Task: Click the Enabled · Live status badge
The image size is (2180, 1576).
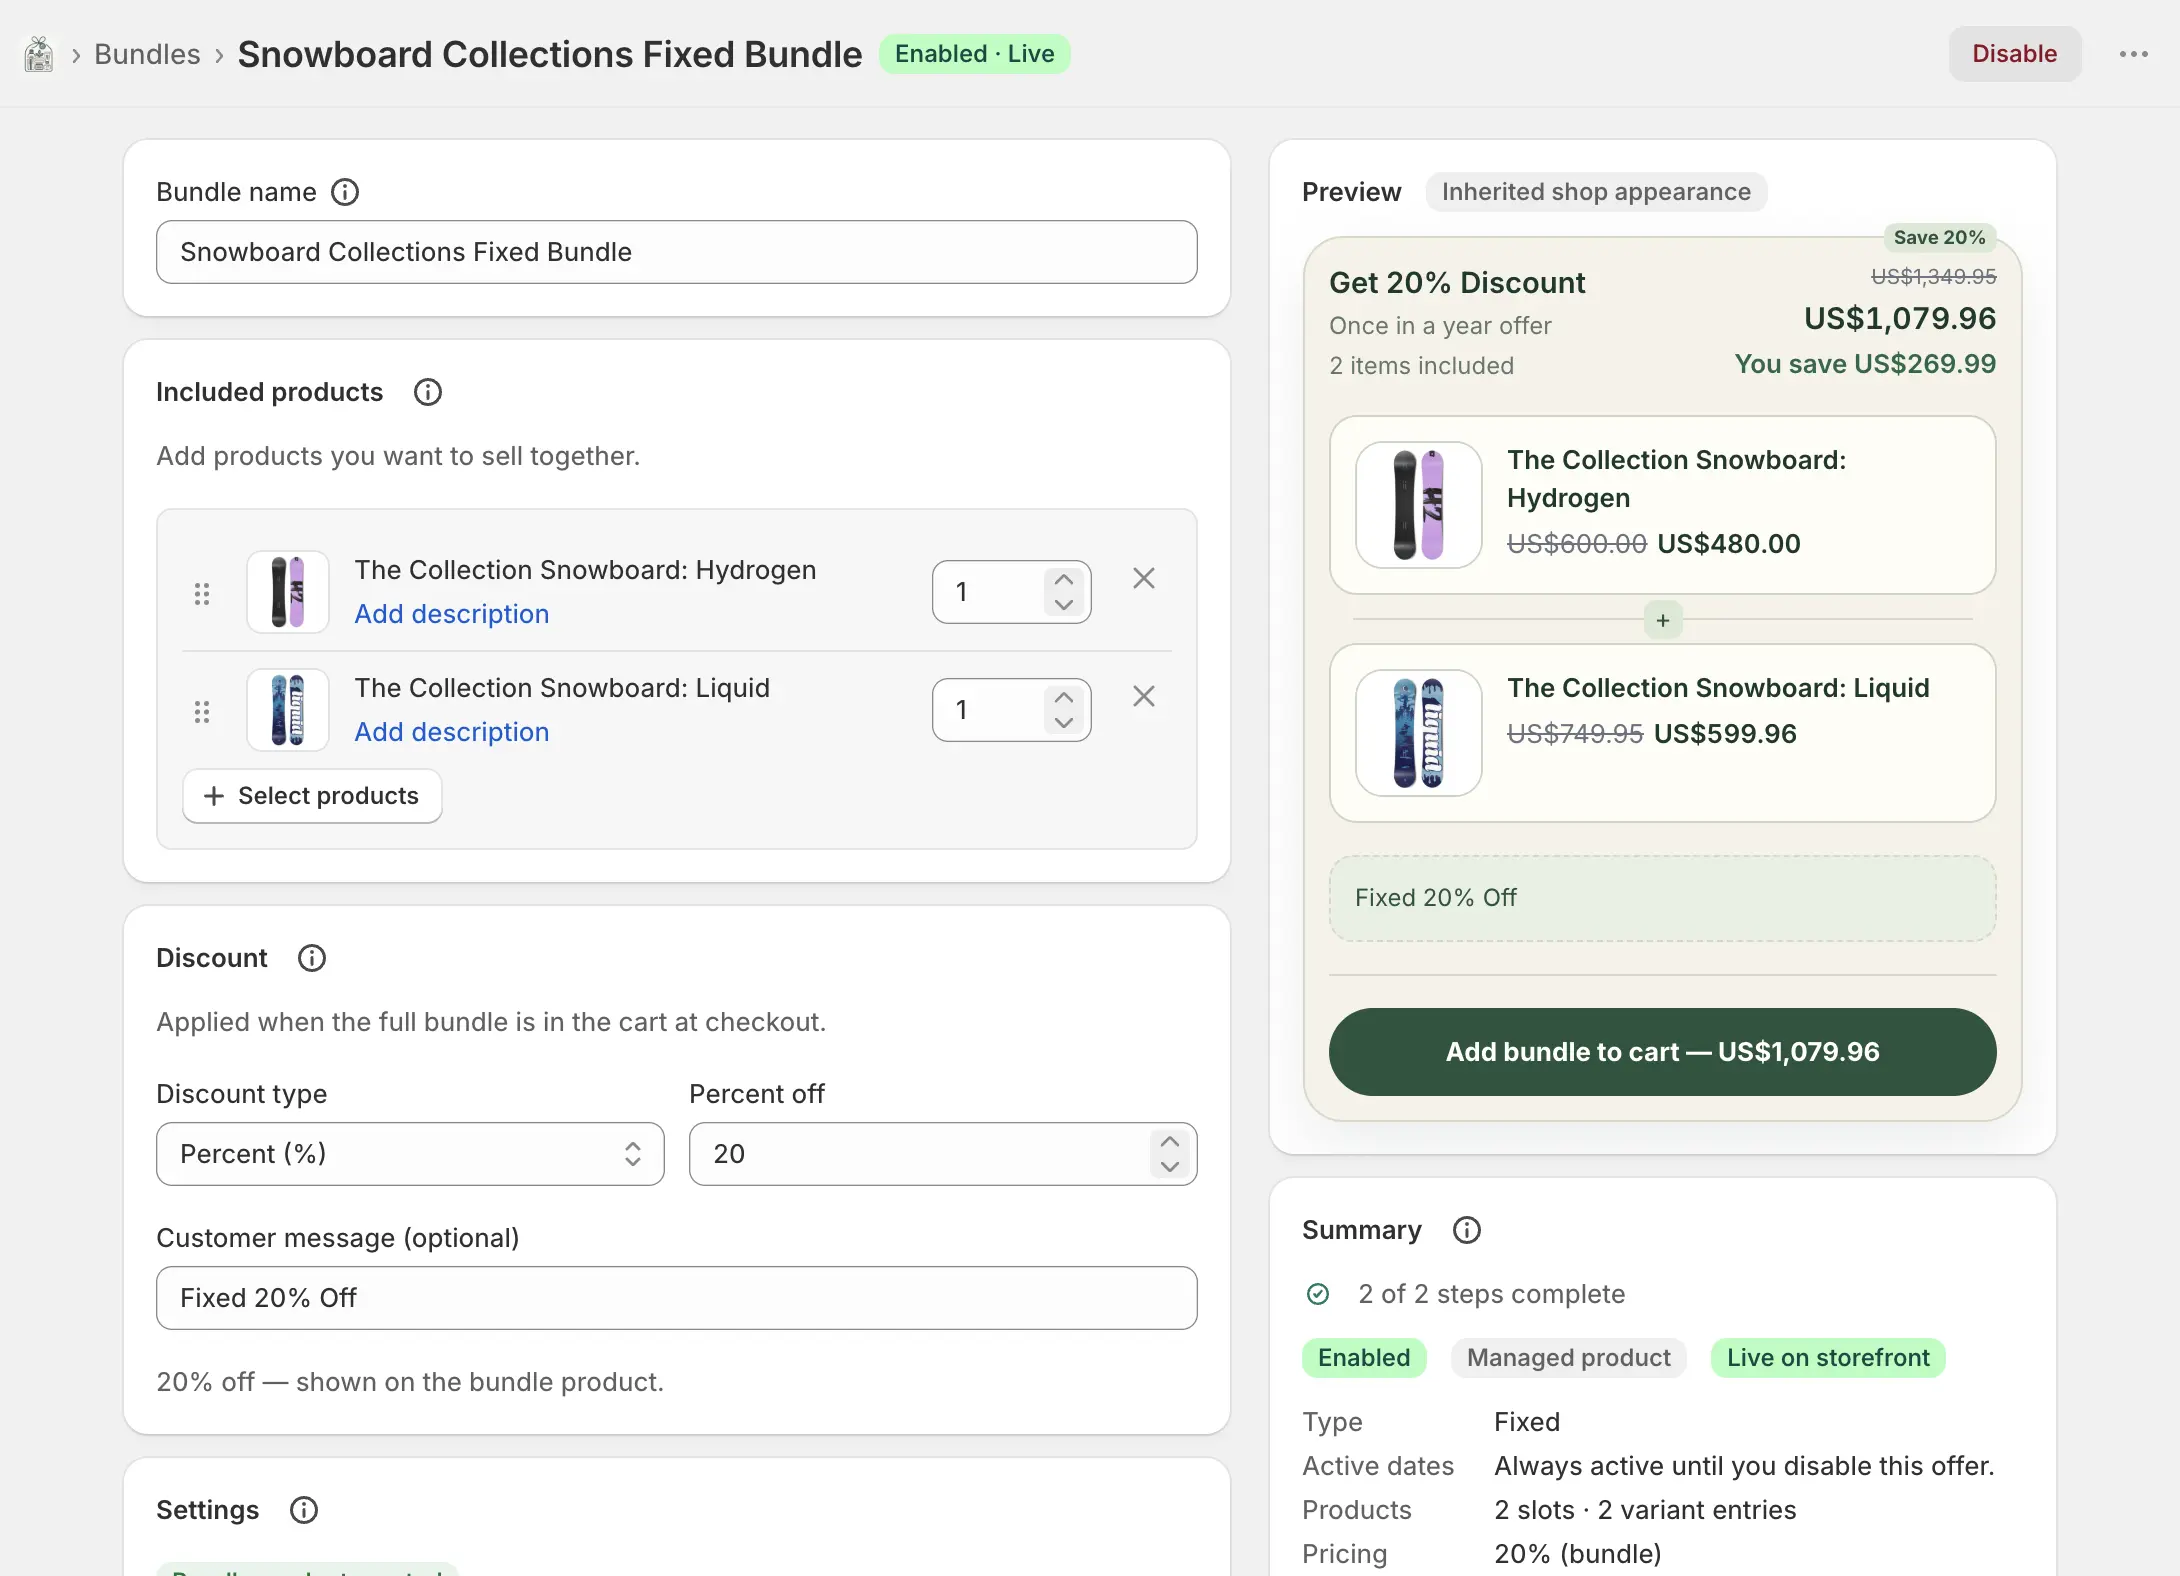Action: point(974,54)
